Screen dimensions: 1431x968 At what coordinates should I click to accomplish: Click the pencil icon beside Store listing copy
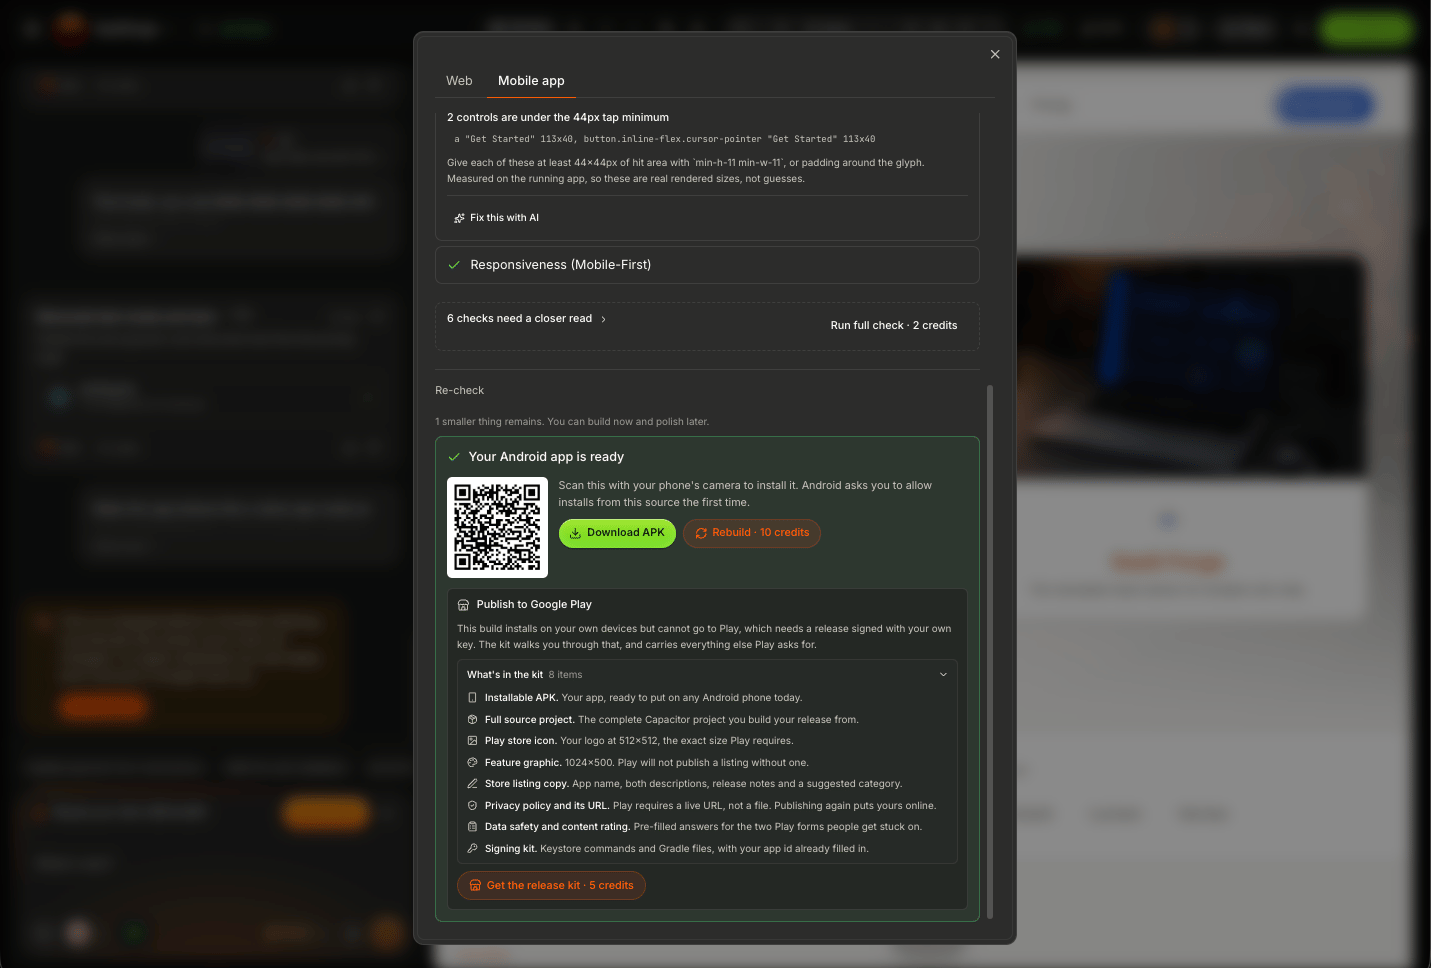tap(473, 784)
